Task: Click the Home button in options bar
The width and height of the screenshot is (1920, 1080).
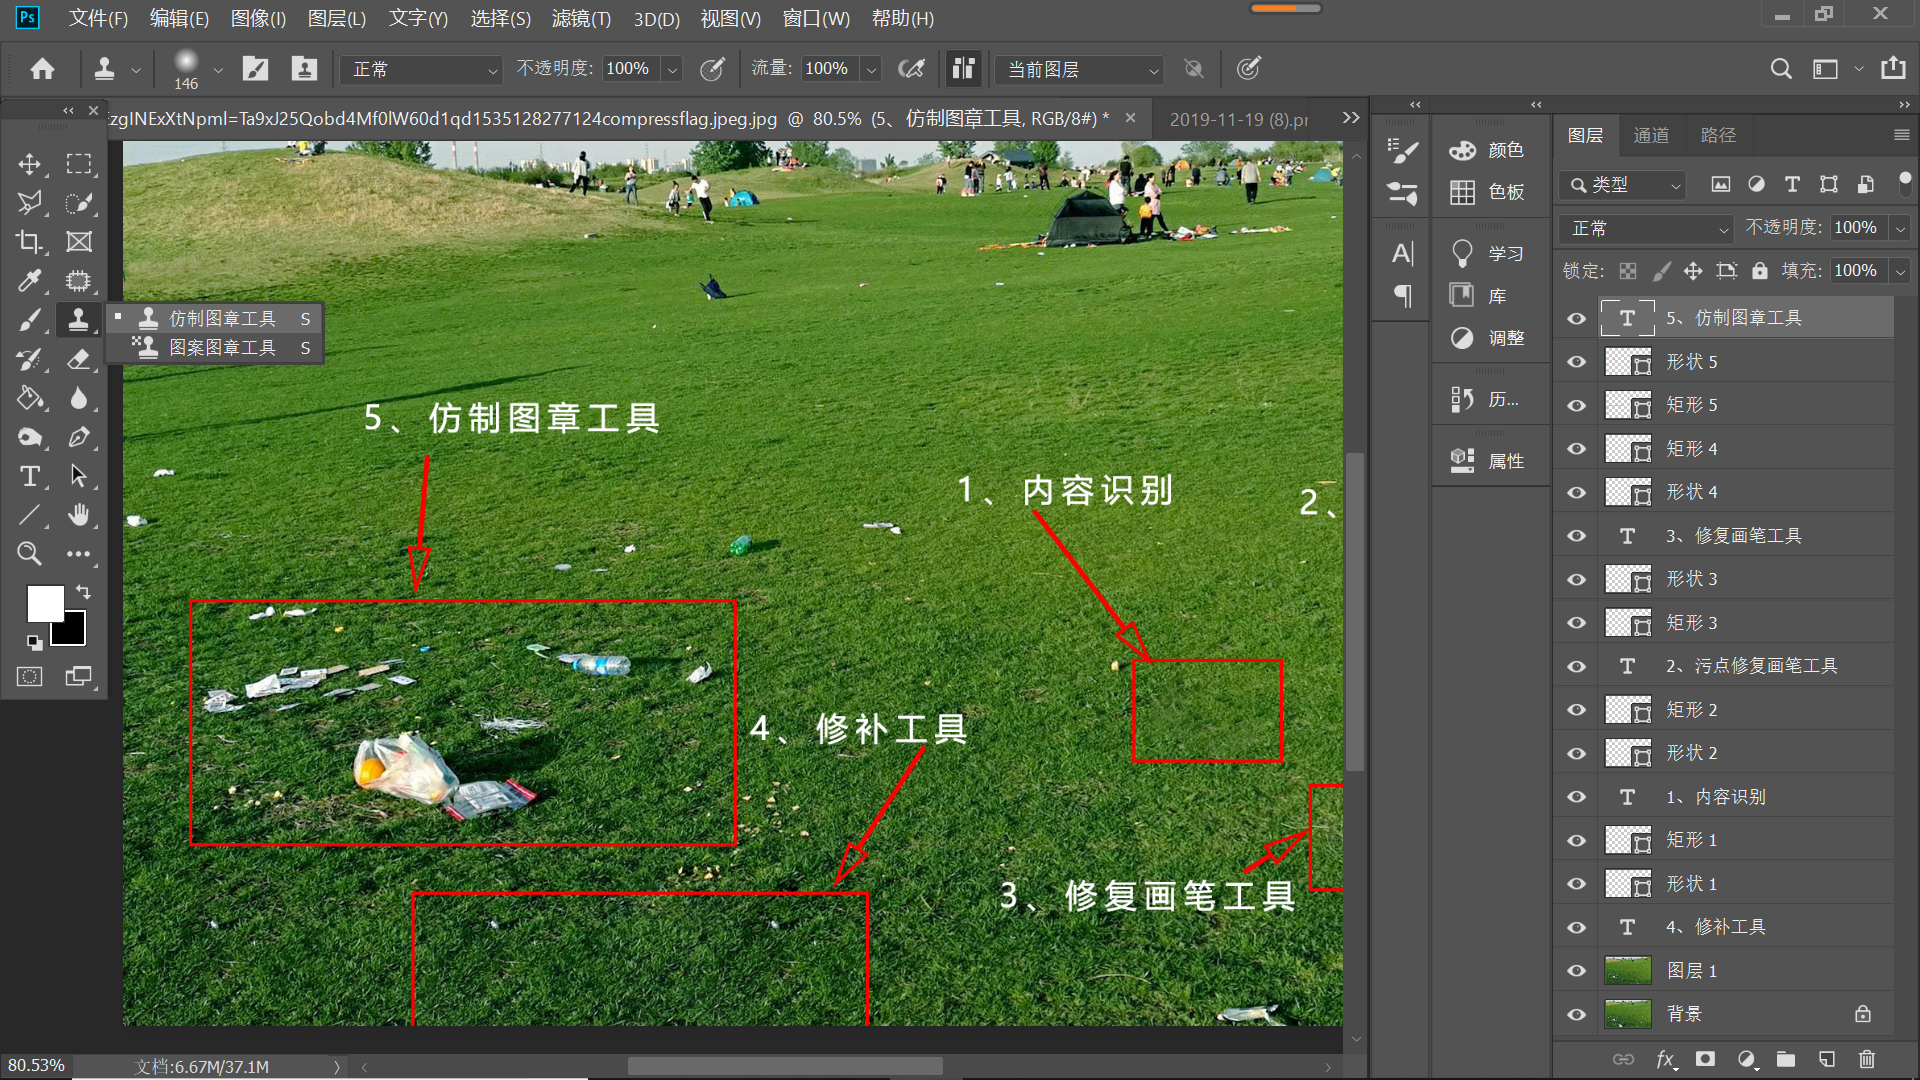Action: tap(42, 69)
